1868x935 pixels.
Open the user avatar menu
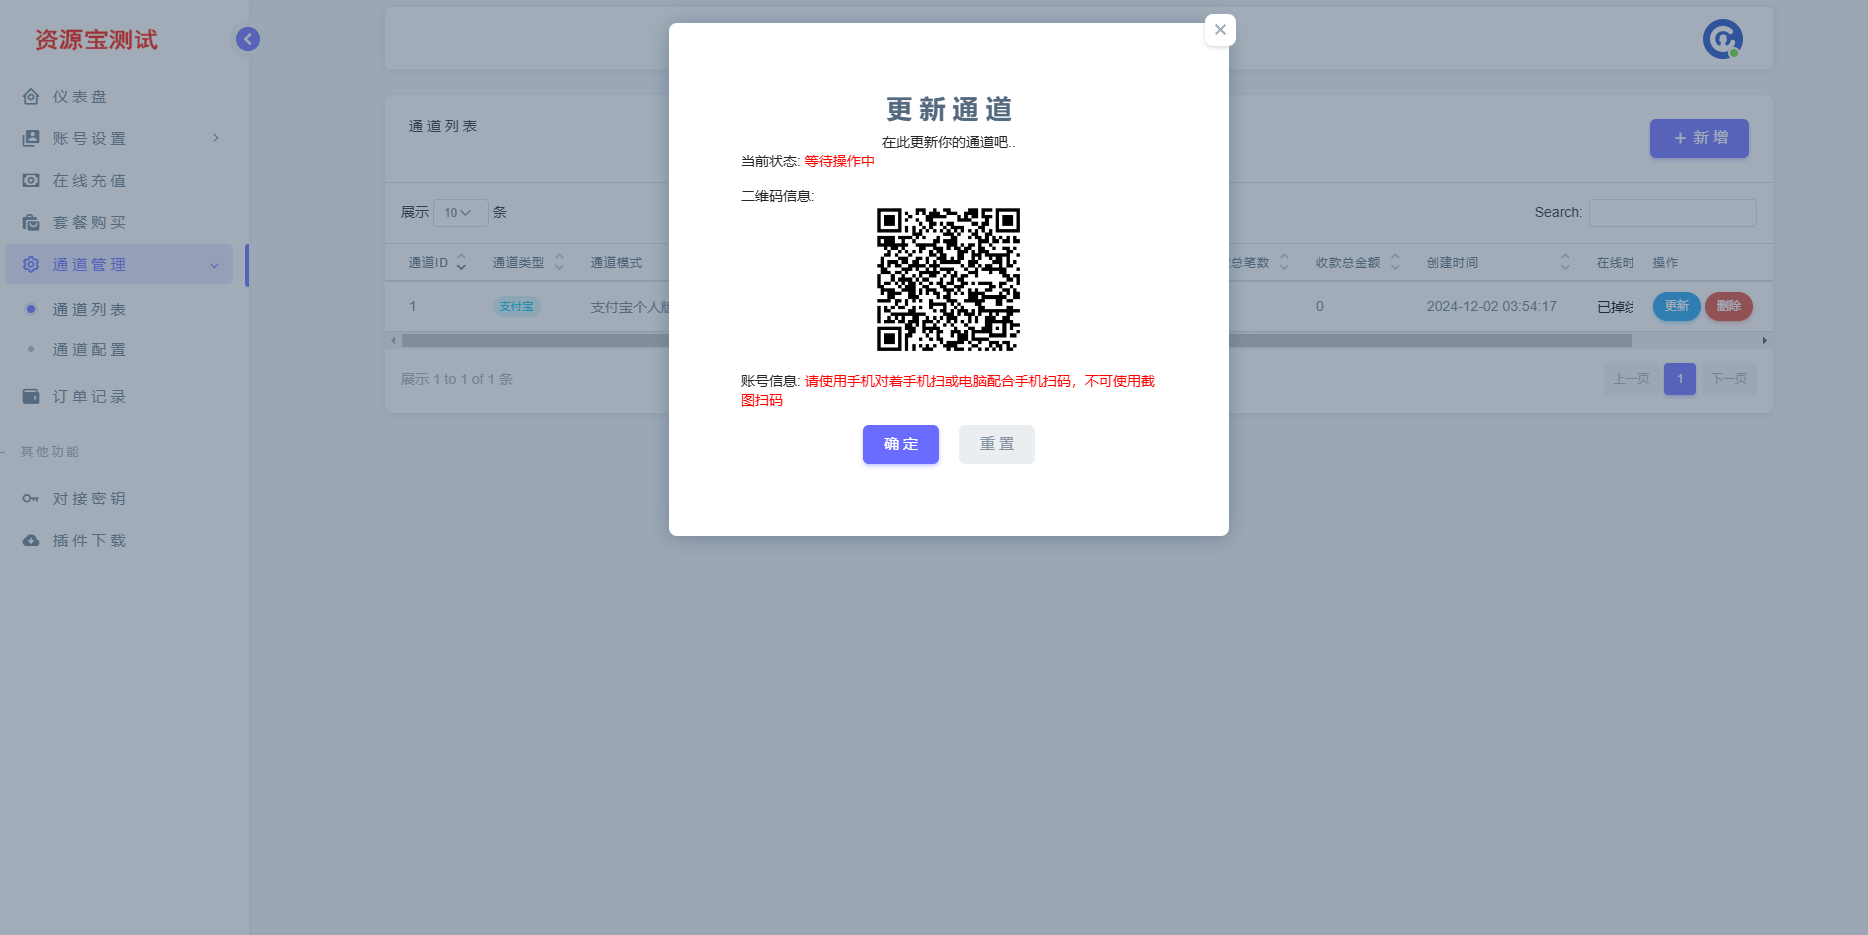point(1723,39)
